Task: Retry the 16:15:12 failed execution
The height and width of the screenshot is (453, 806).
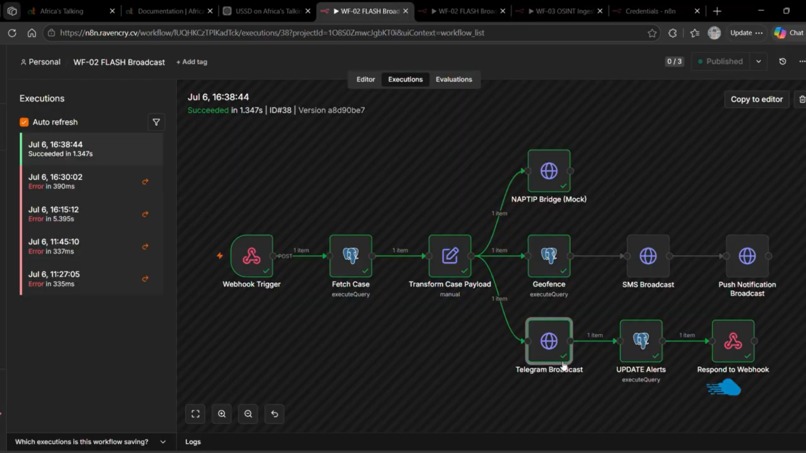Action: point(145,214)
